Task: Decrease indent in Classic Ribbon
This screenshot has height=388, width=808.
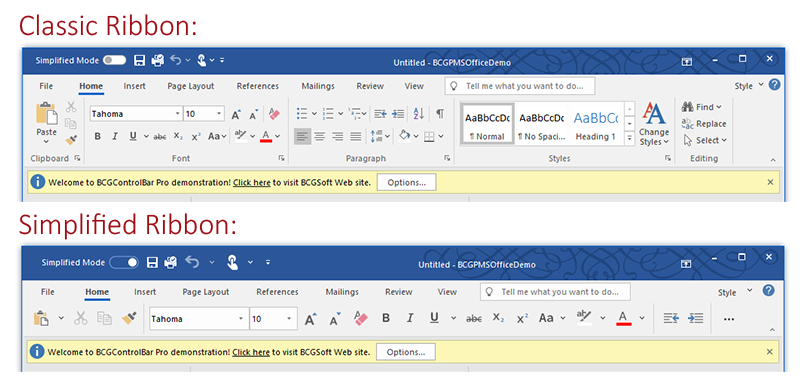Action: pos(380,114)
